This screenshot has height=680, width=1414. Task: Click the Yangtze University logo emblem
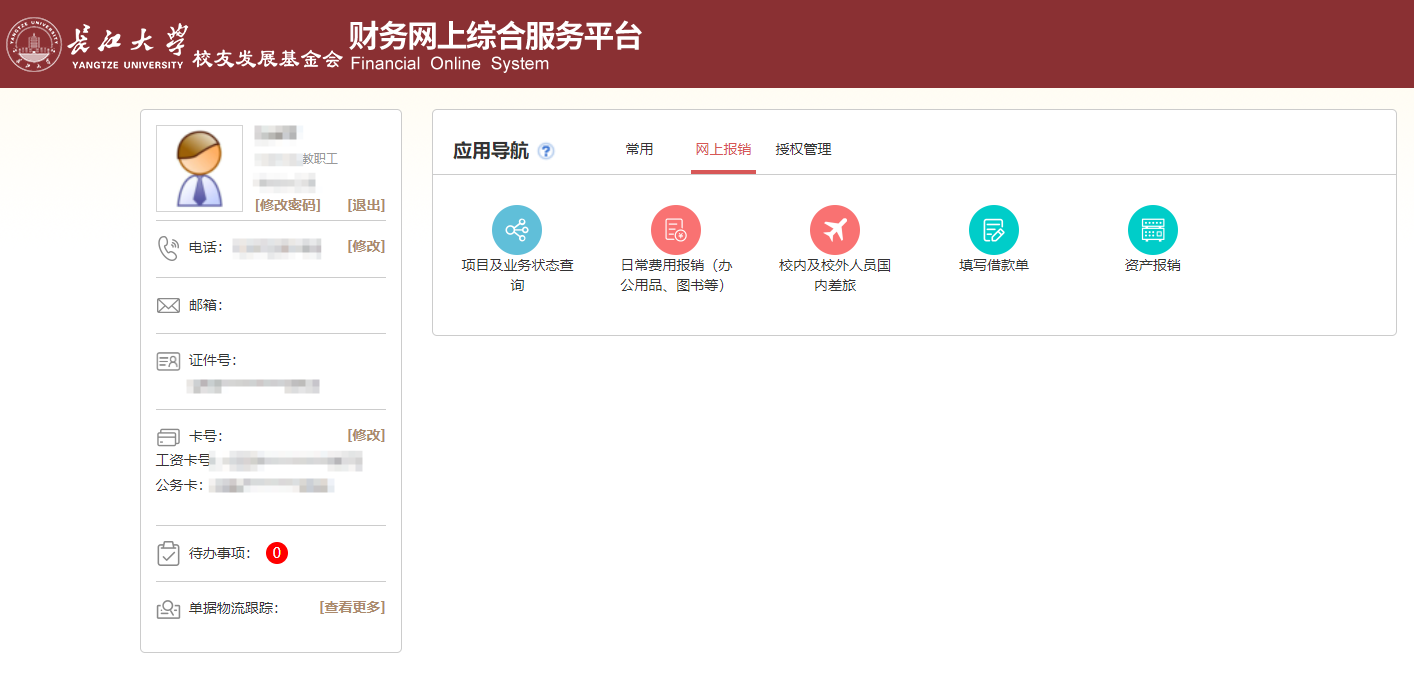point(34,44)
